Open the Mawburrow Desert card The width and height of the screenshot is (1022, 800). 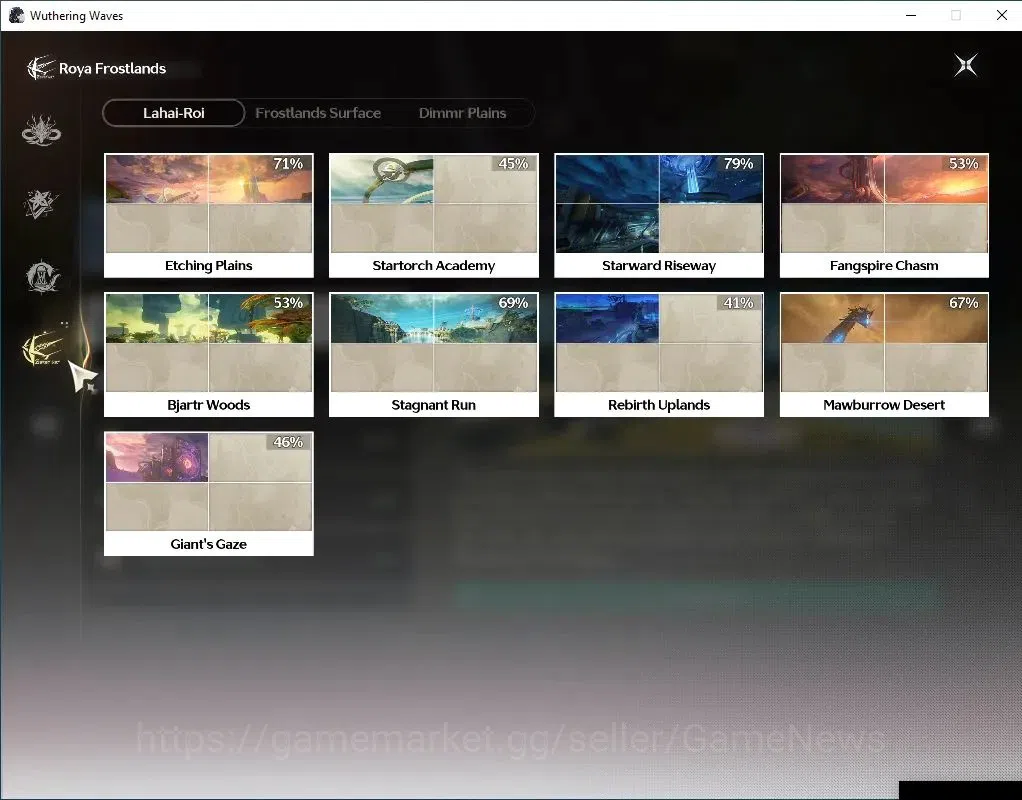[x=884, y=355]
